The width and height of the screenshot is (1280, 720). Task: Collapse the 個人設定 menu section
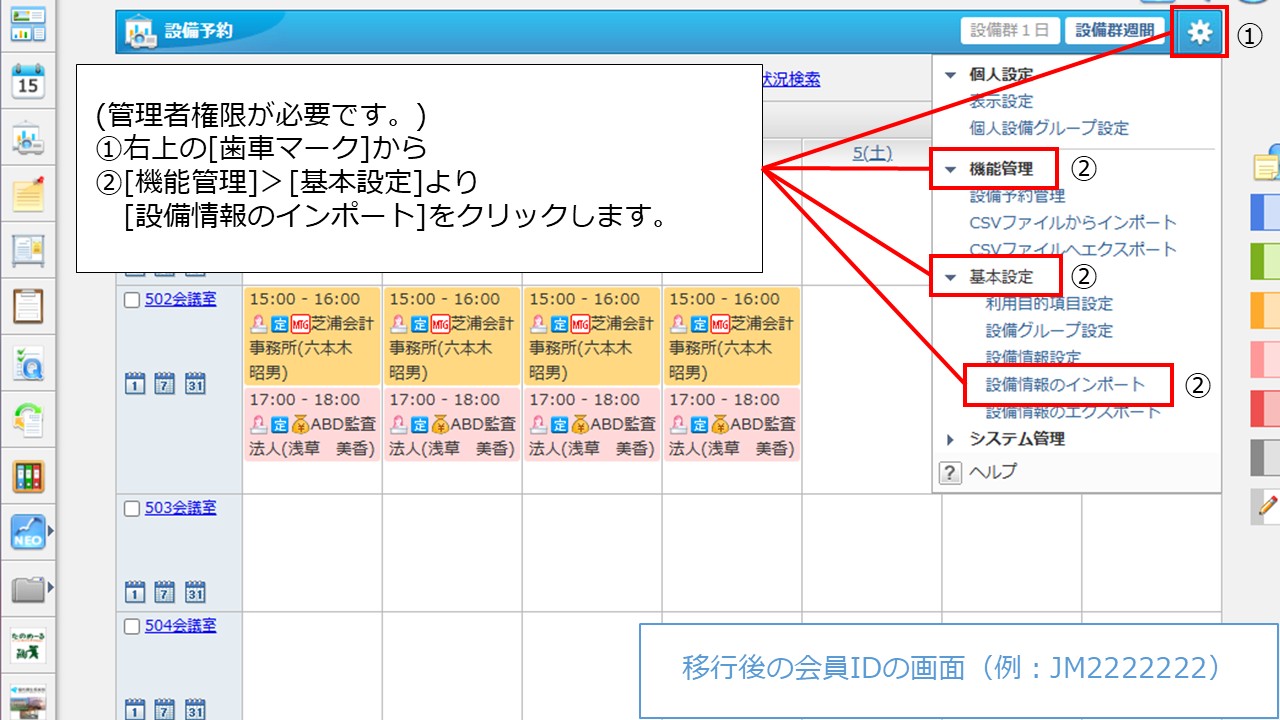coord(950,75)
